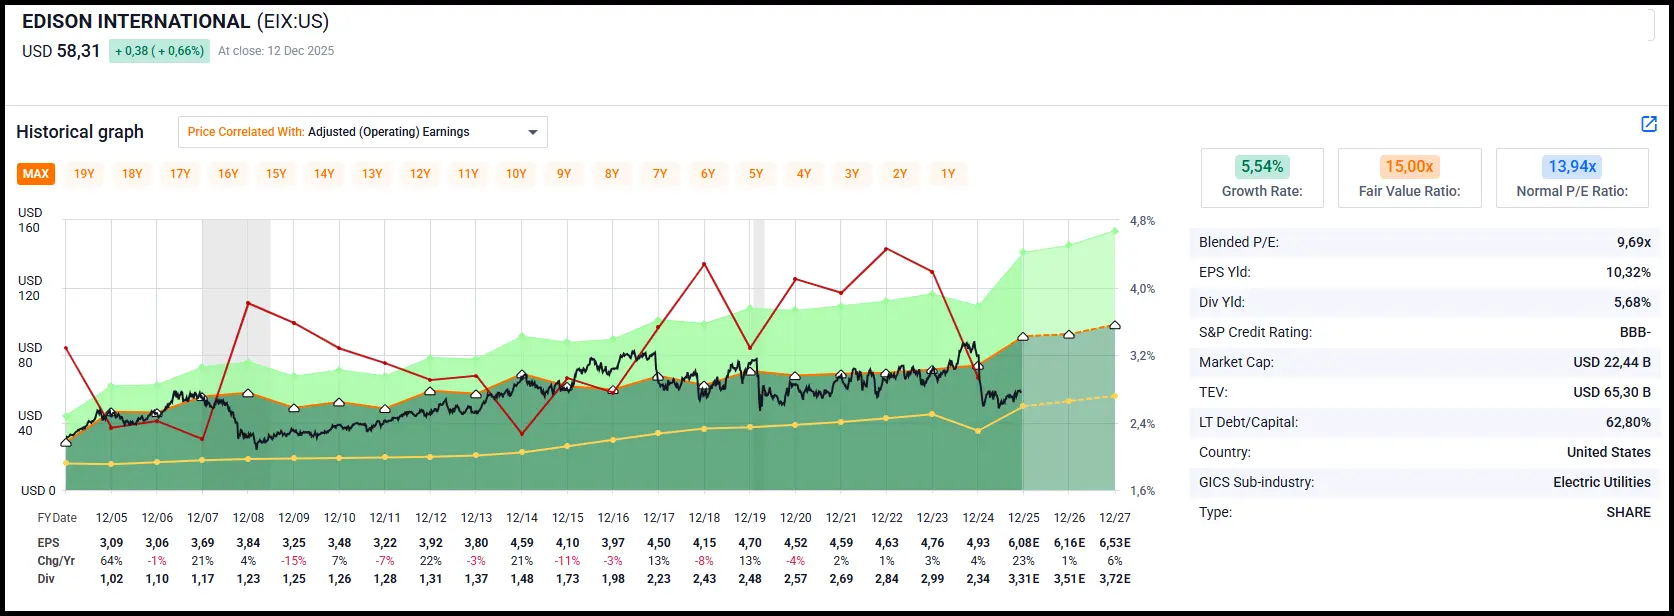The width and height of the screenshot is (1674, 616).
Task: Pick the 19Y range option
Action: [84, 174]
